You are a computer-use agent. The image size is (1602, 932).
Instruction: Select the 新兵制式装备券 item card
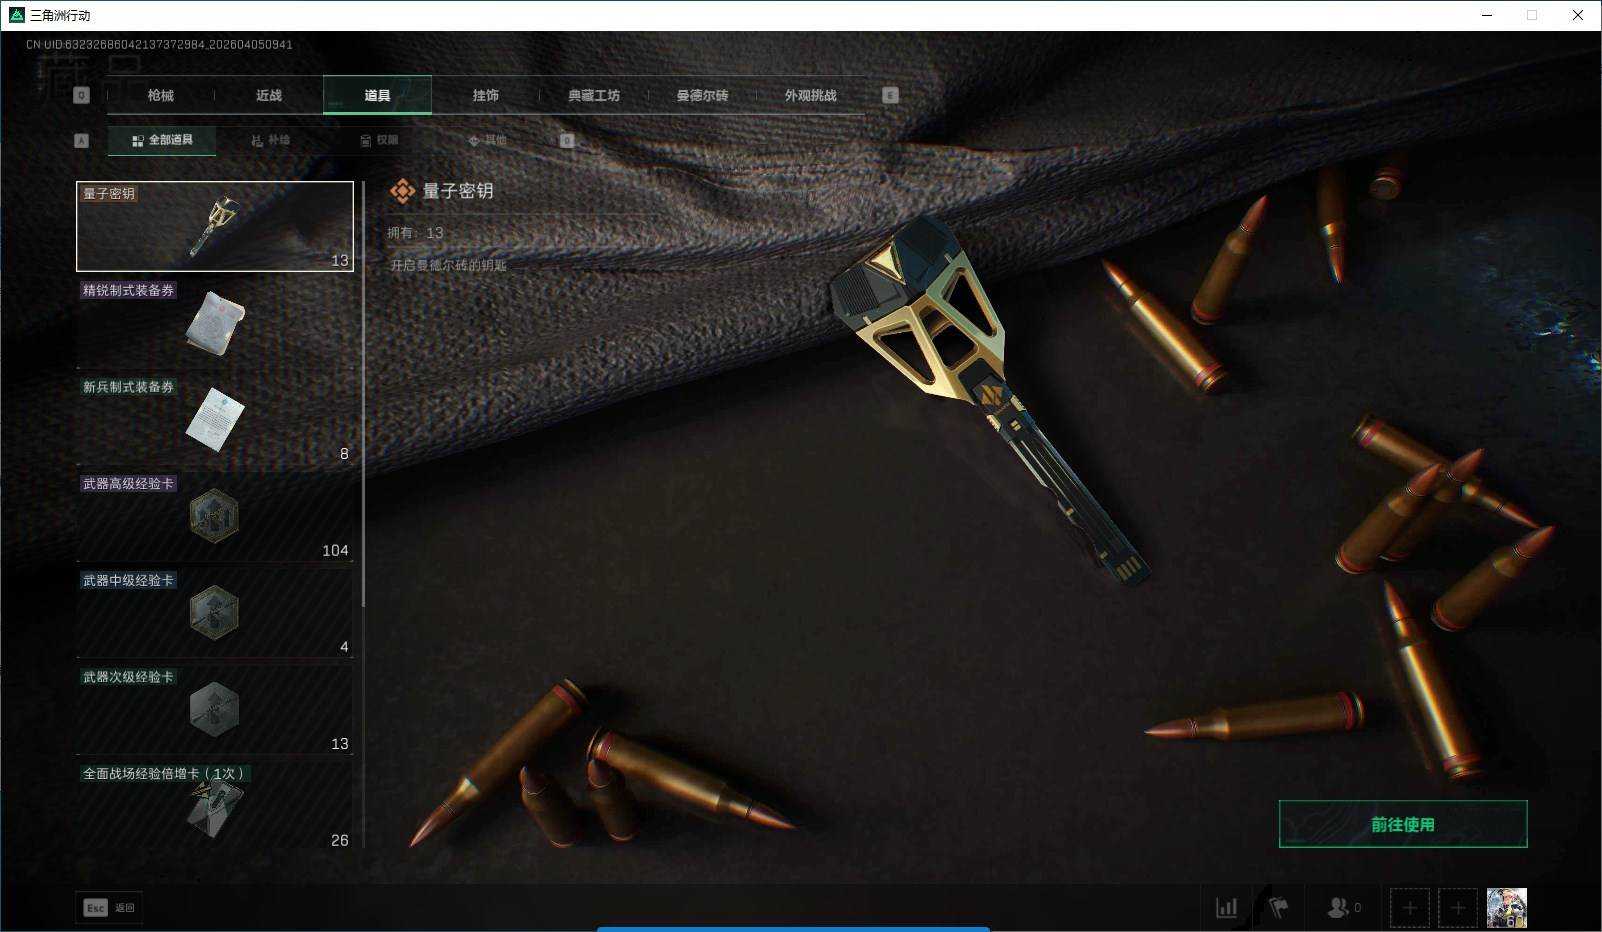point(215,420)
